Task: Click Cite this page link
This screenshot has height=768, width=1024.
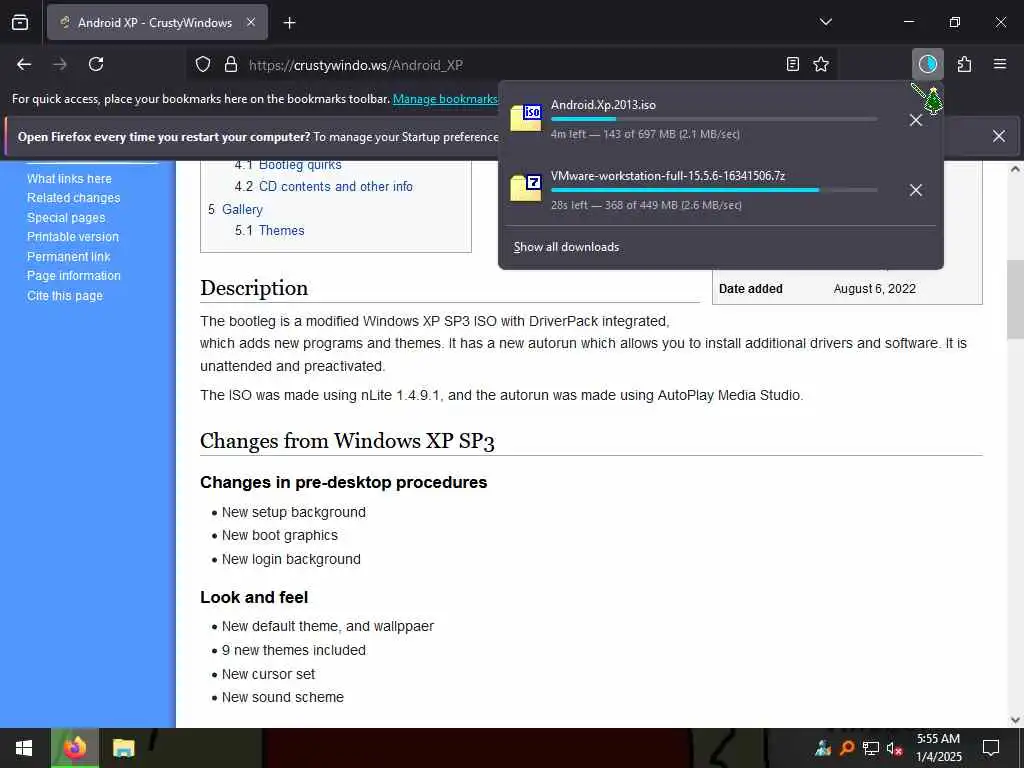Action: click(65, 295)
